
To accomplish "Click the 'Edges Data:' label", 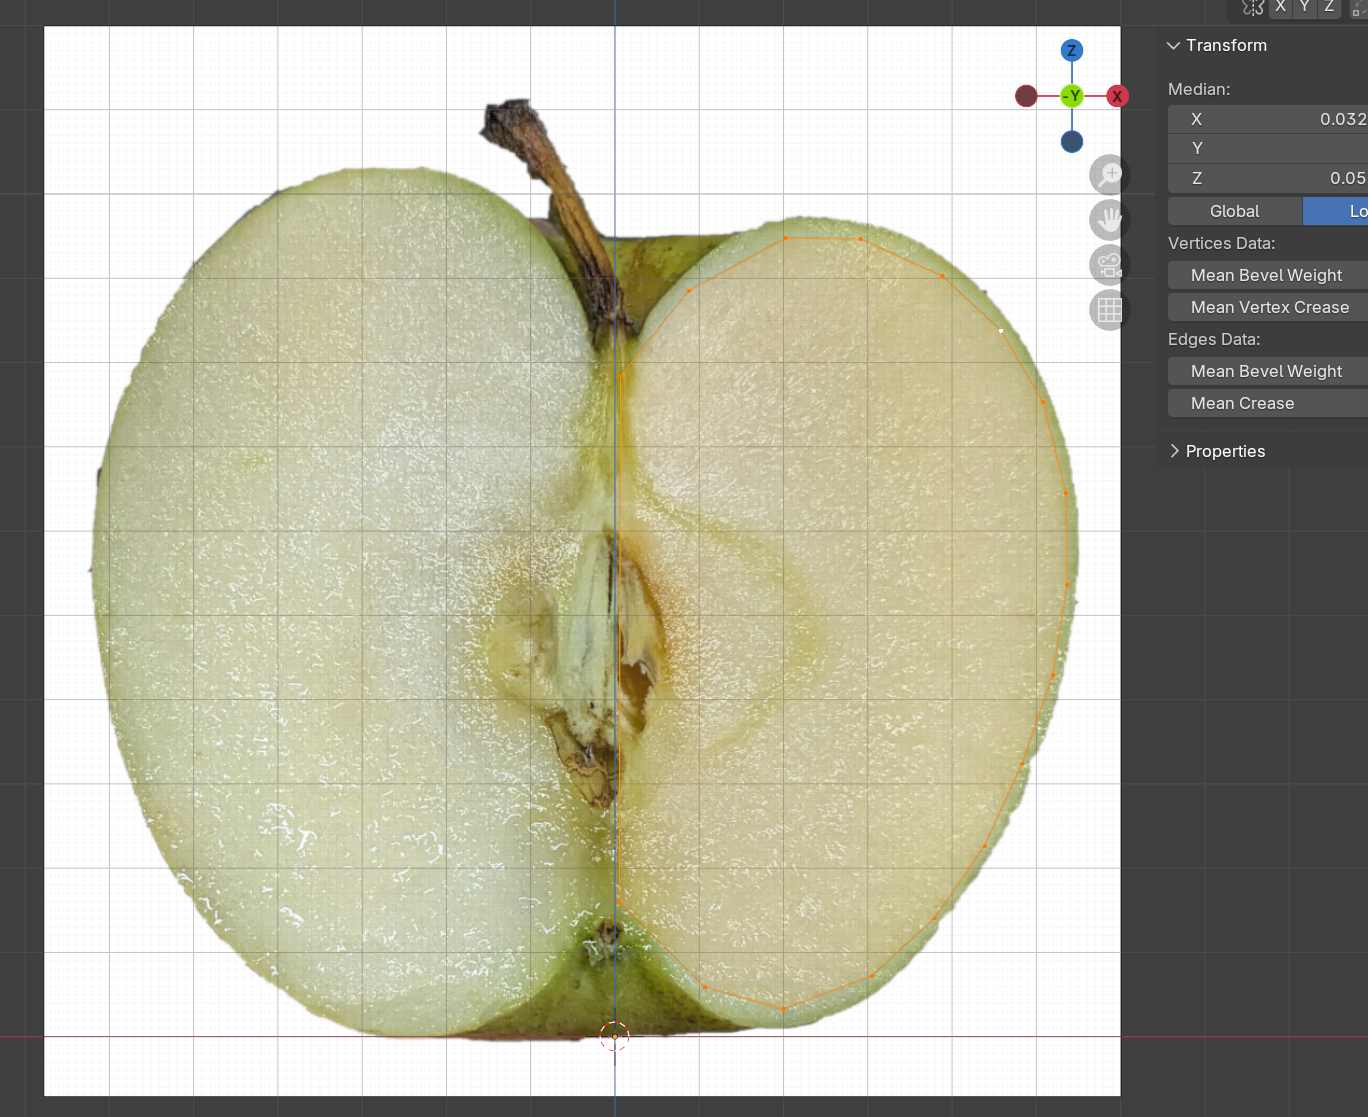I will coord(1214,339).
